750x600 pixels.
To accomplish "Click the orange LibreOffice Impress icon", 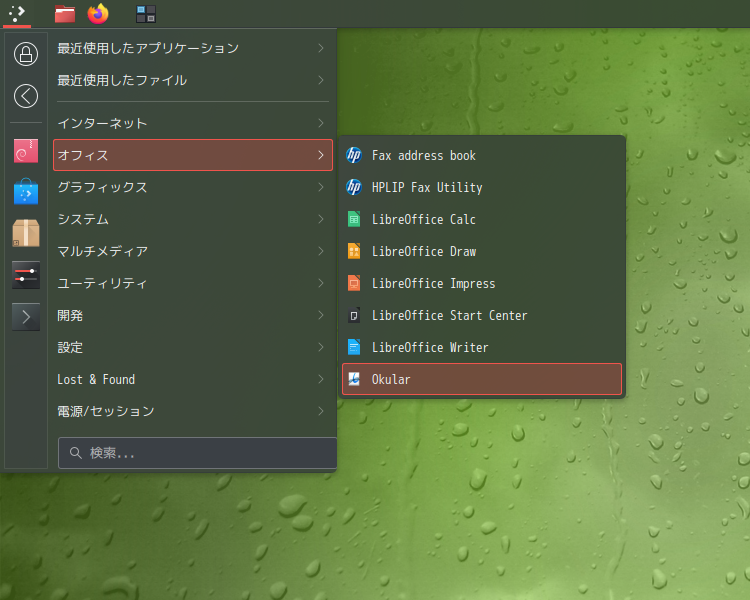I will coord(354,283).
